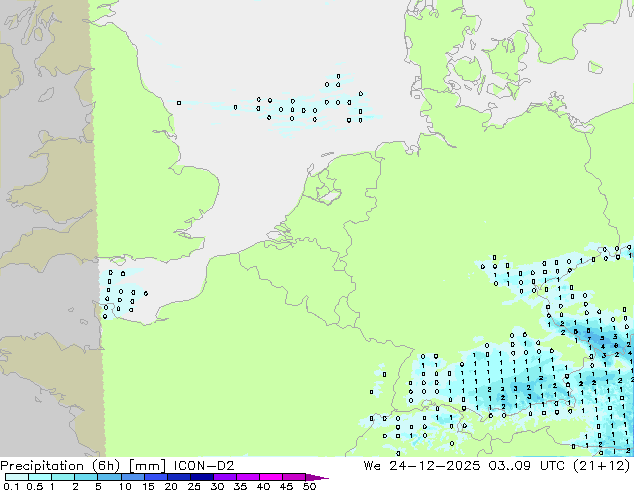Click the 30–35 mm legend color swatch
The width and height of the screenshot is (634, 490).
tap(224, 477)
